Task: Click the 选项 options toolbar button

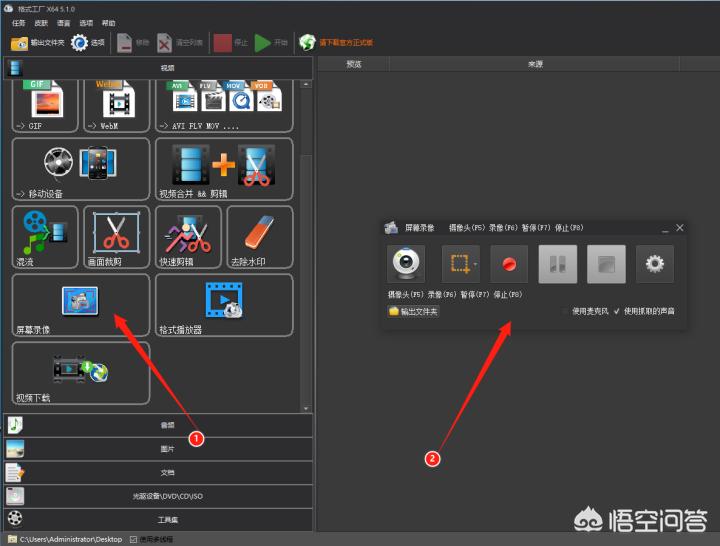Action: (x=88, y=43)
